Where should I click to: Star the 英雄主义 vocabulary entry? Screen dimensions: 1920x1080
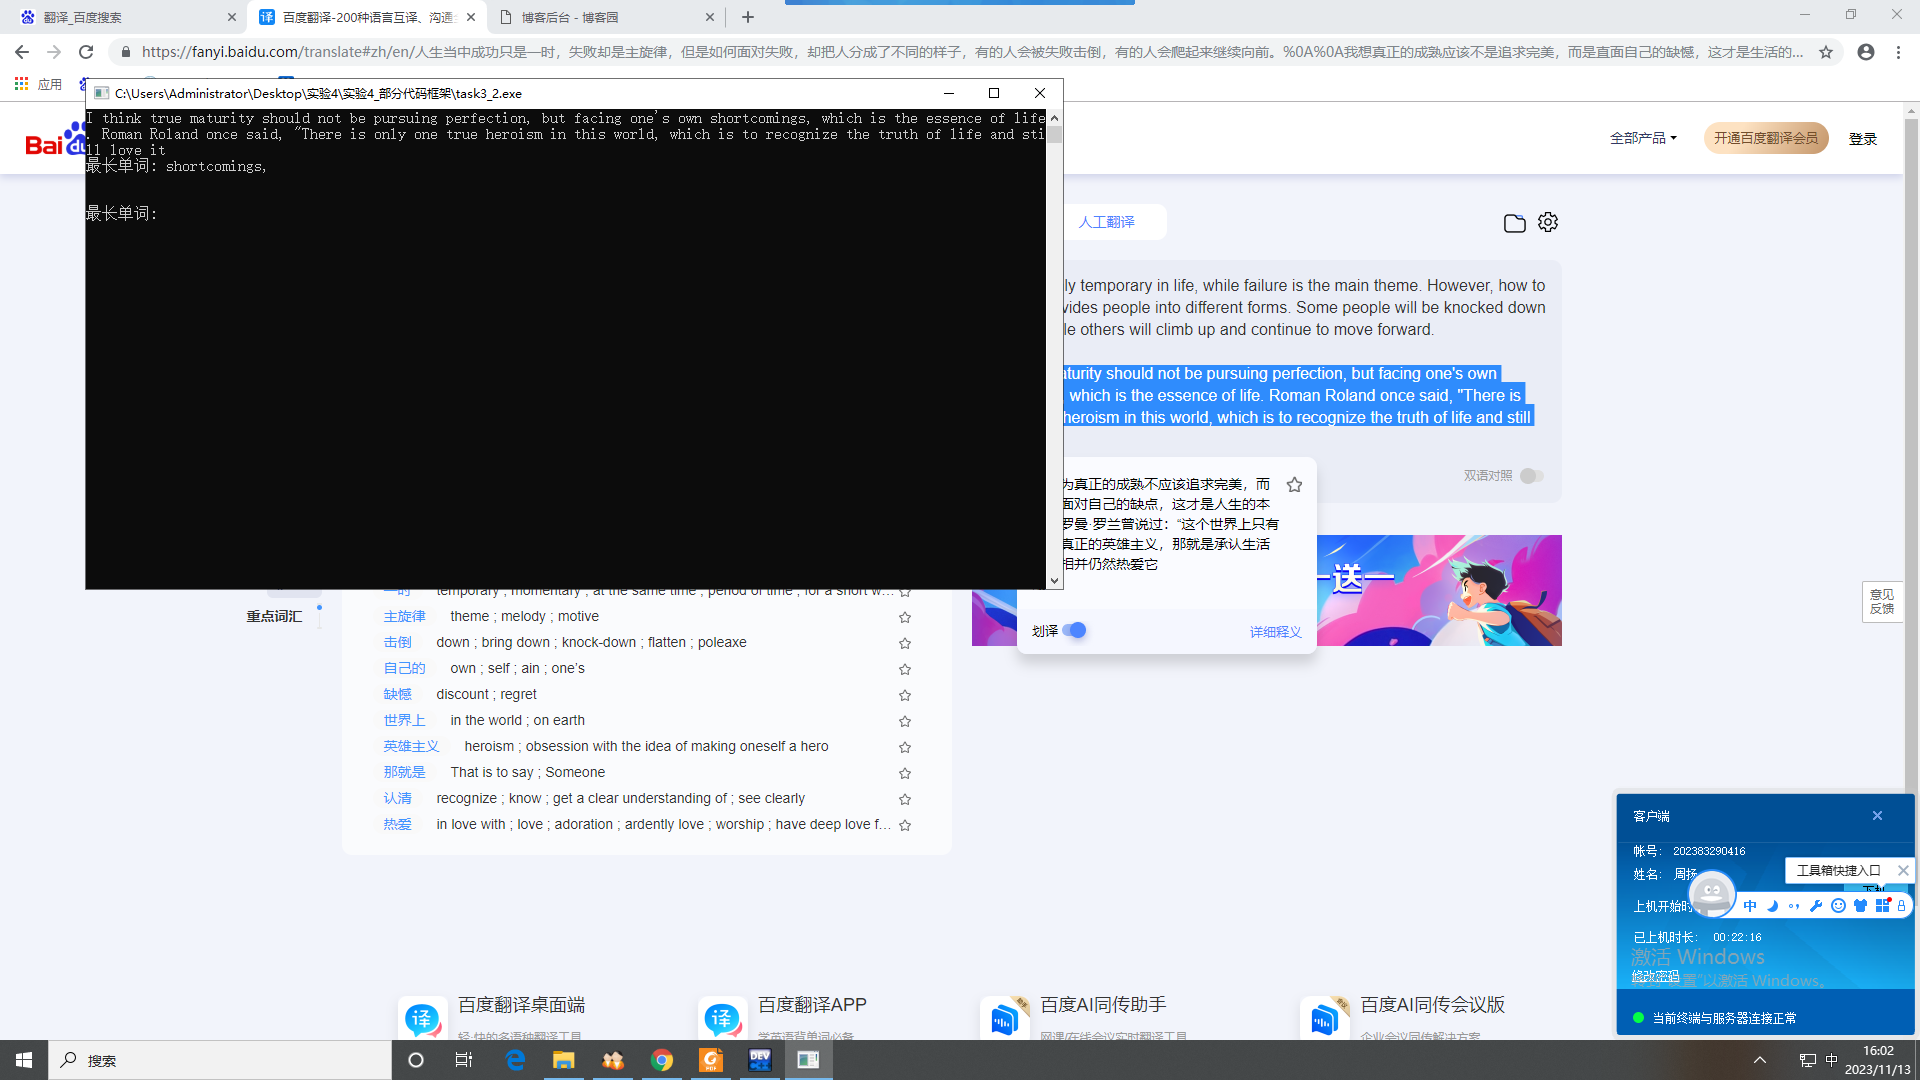point(904,747)
